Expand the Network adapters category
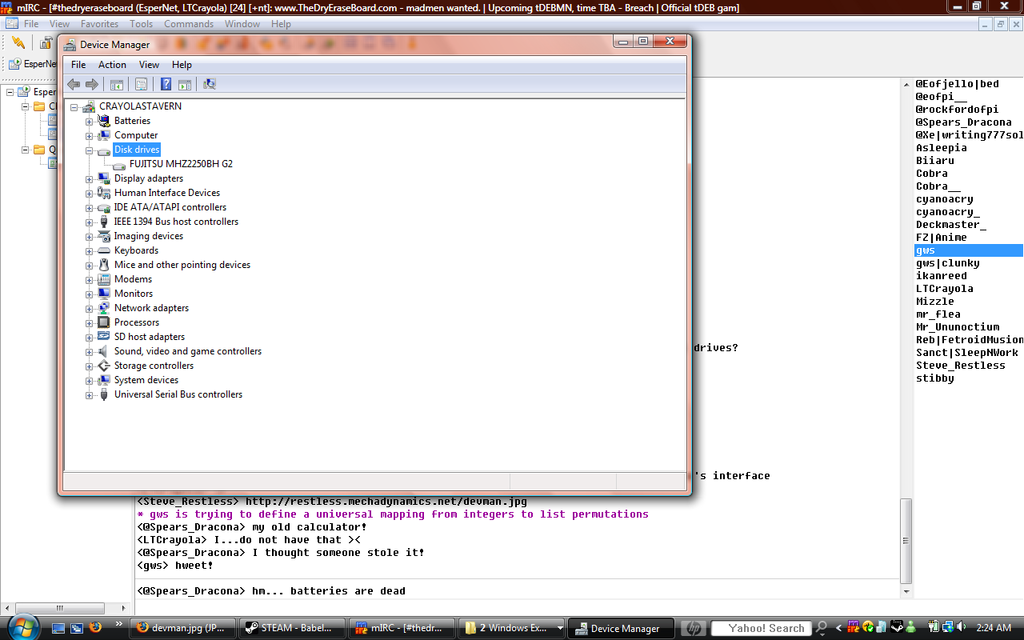This screenshot has width=1024, height=640. point(89,308)
